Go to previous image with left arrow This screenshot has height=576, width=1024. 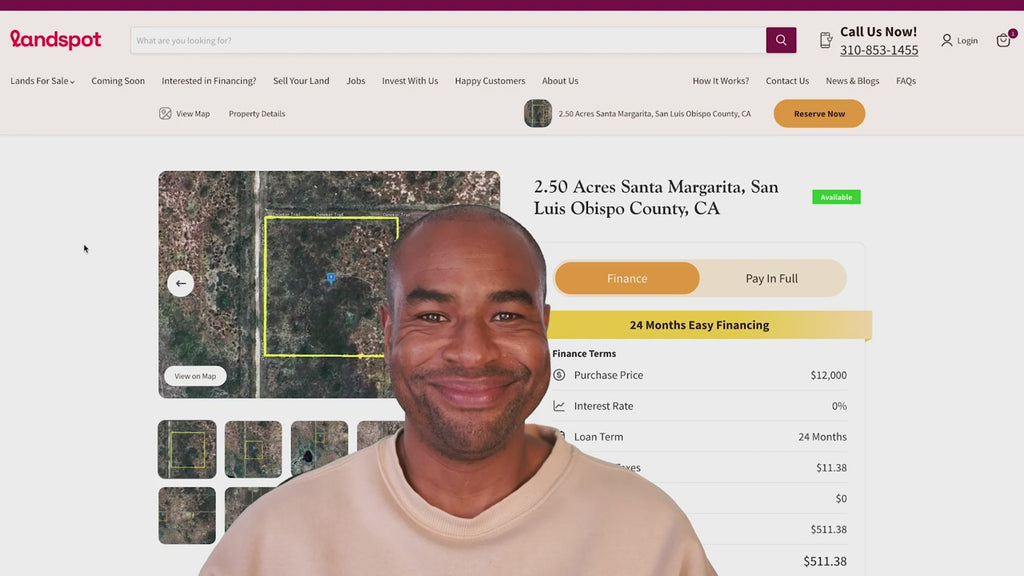coord(180,283)
